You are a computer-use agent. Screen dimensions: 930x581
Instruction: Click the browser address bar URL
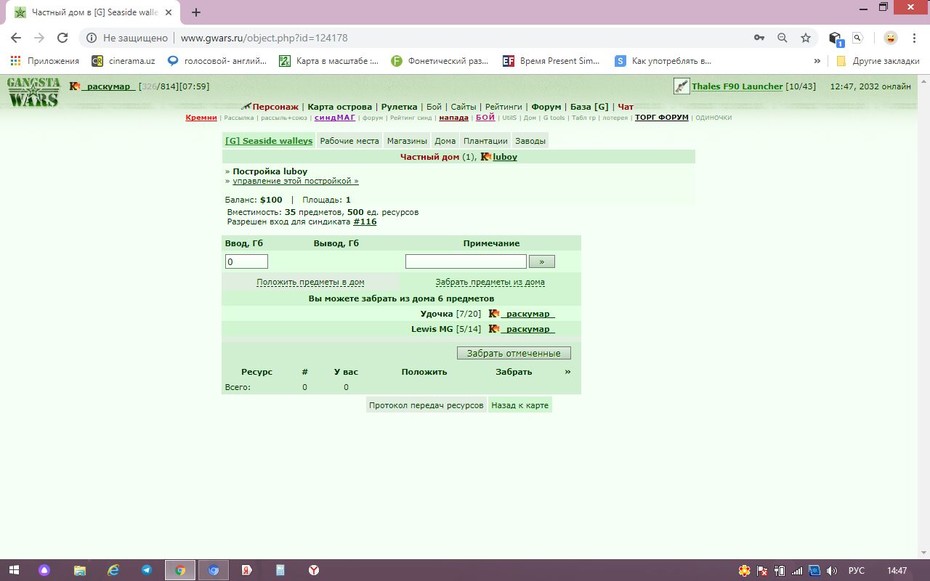(264, 38)
